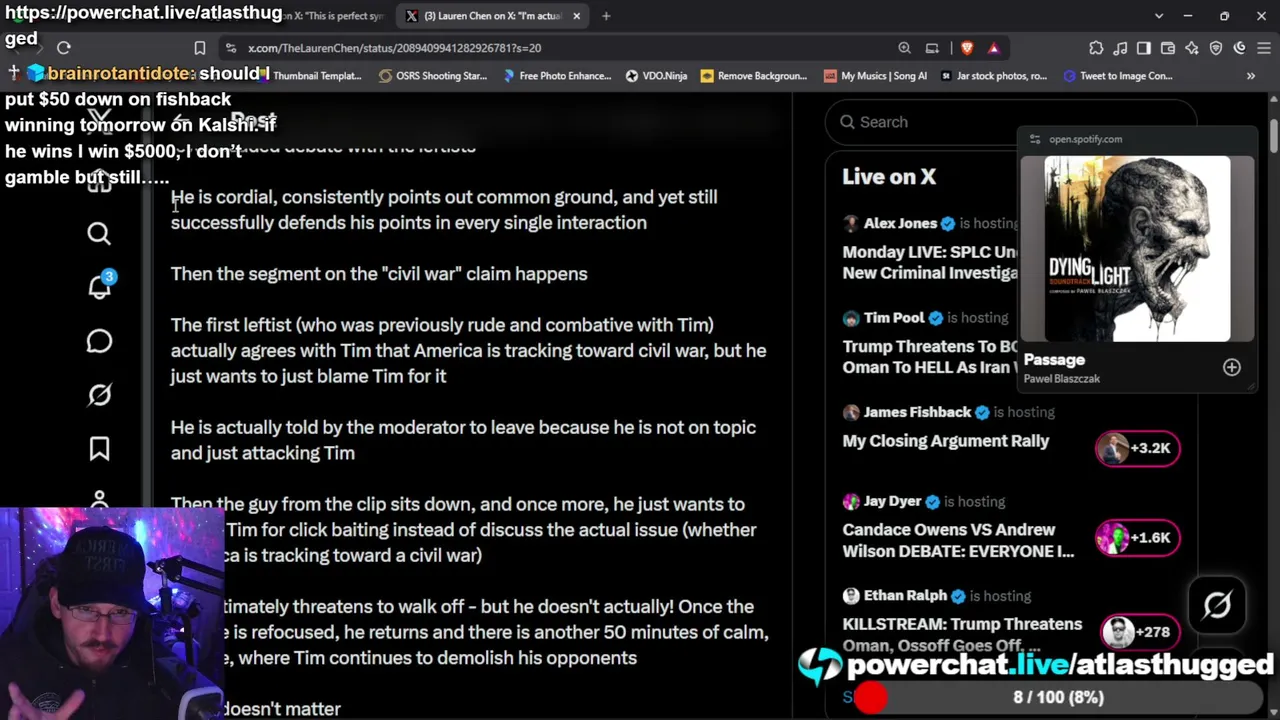
Task: Click the Dying Light album cover thumbnail
Action: coord(1137,248)
